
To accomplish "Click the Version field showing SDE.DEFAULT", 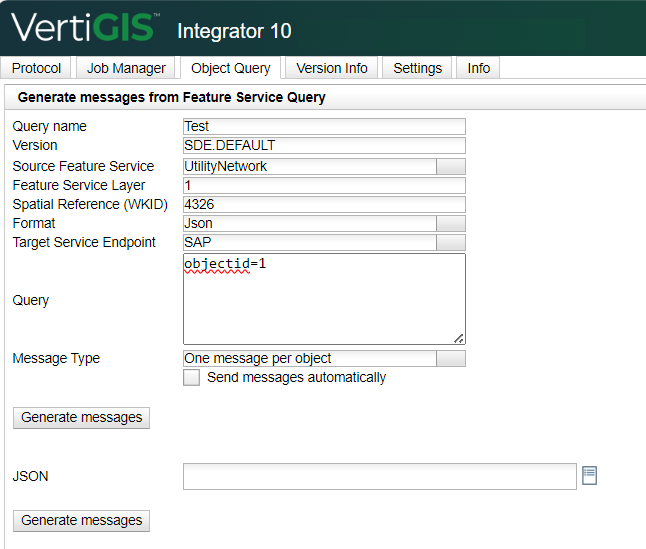I will [324, 145].
